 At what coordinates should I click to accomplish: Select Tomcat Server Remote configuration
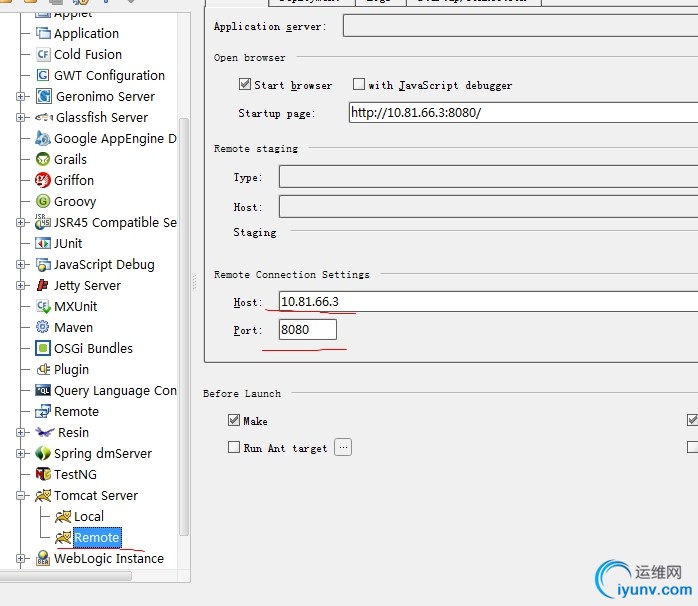pos(97,537)
